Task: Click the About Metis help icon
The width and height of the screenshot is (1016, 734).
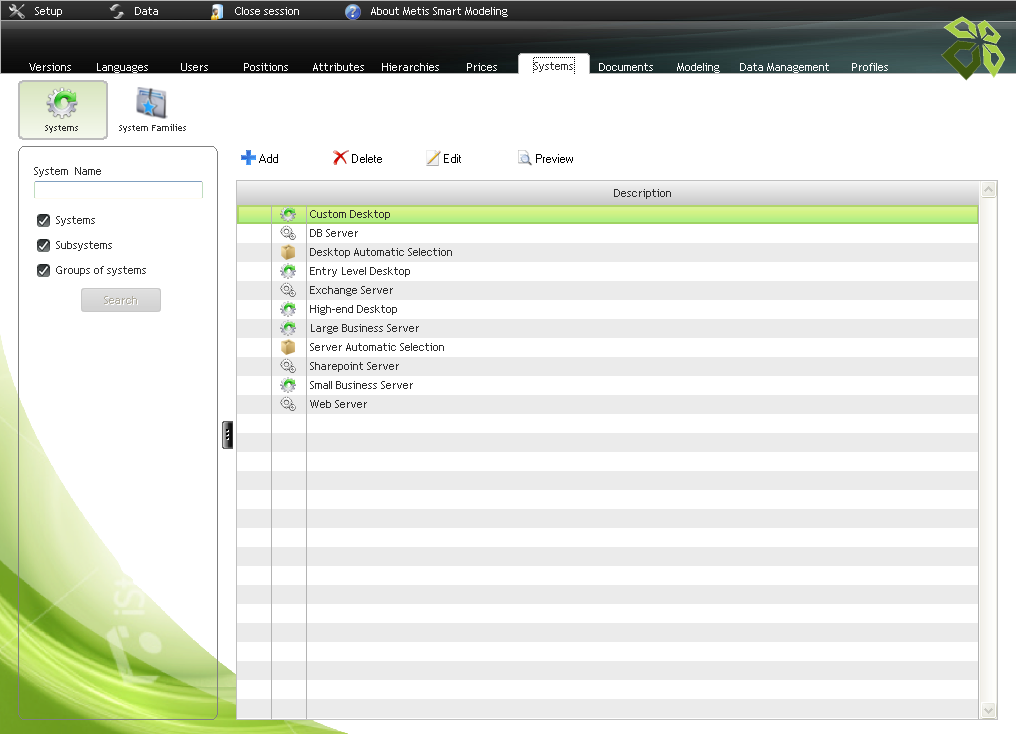Action: click(352, 12)
